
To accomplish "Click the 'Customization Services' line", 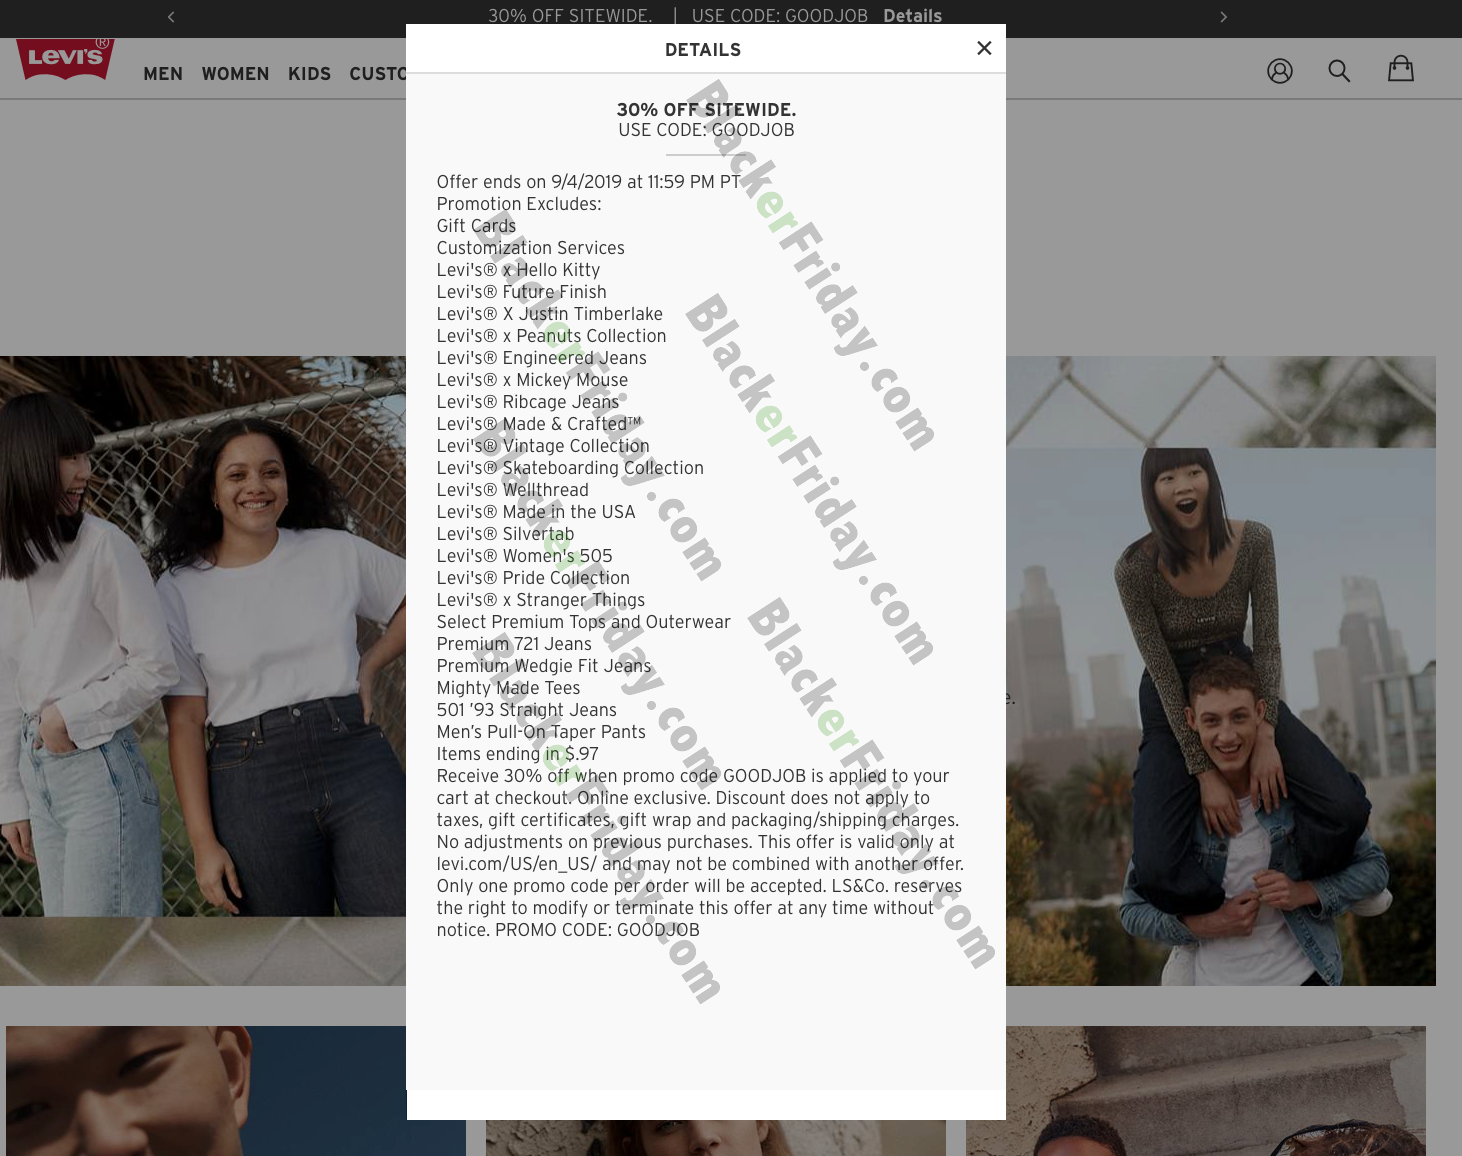I will coord(530,248).
